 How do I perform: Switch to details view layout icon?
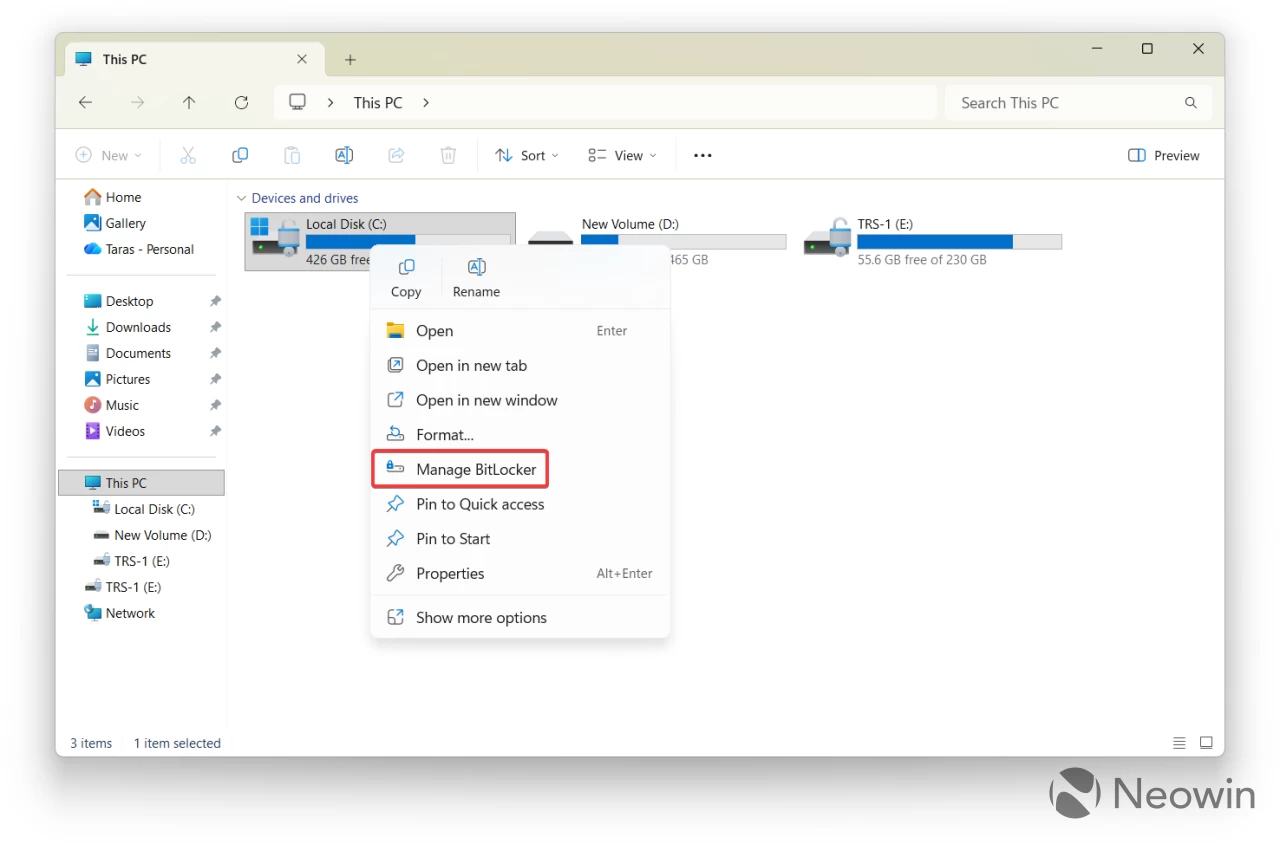(1180, 743)
